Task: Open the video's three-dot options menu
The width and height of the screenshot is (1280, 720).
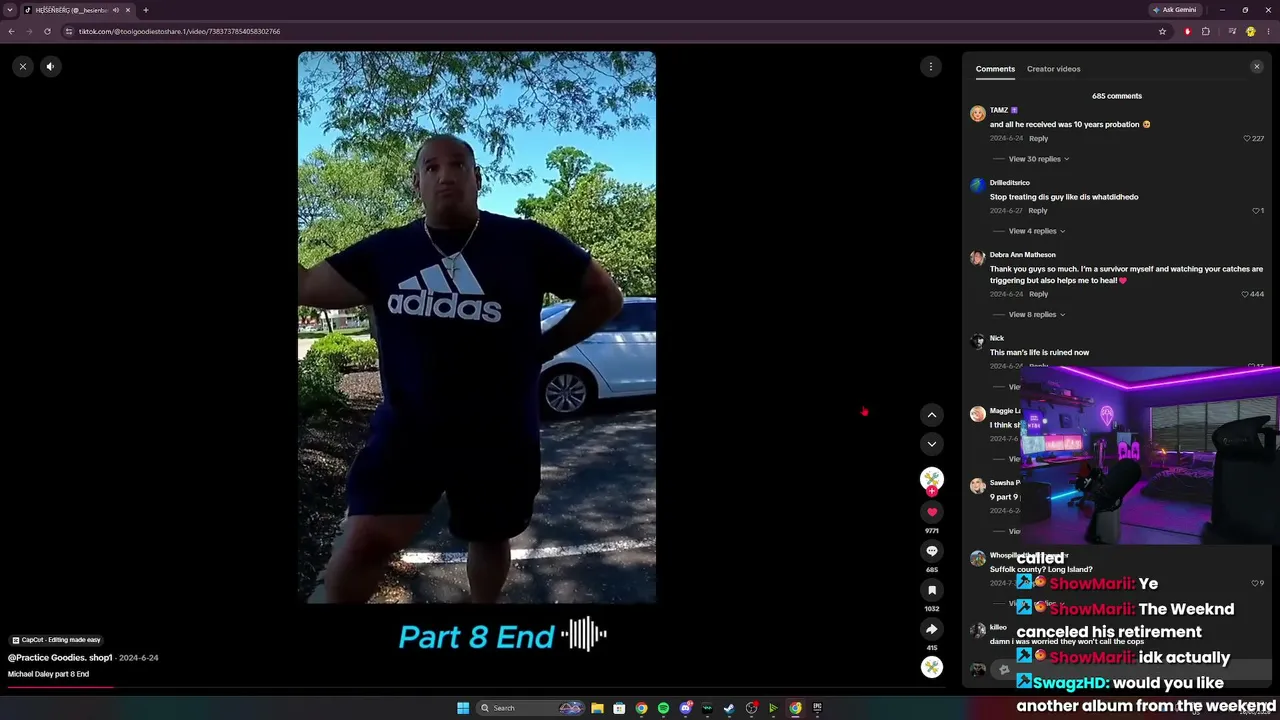Action: pos(931,66)
